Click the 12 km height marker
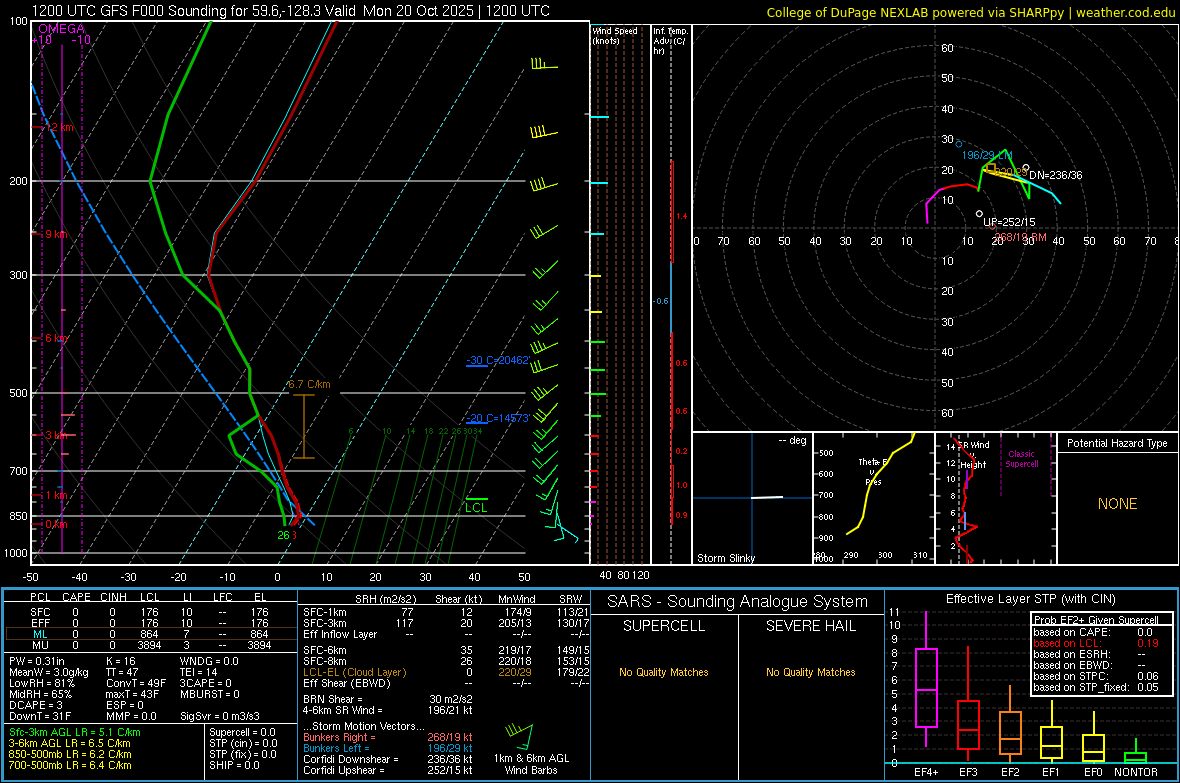 pyautogui.click(x=57, y=127)
